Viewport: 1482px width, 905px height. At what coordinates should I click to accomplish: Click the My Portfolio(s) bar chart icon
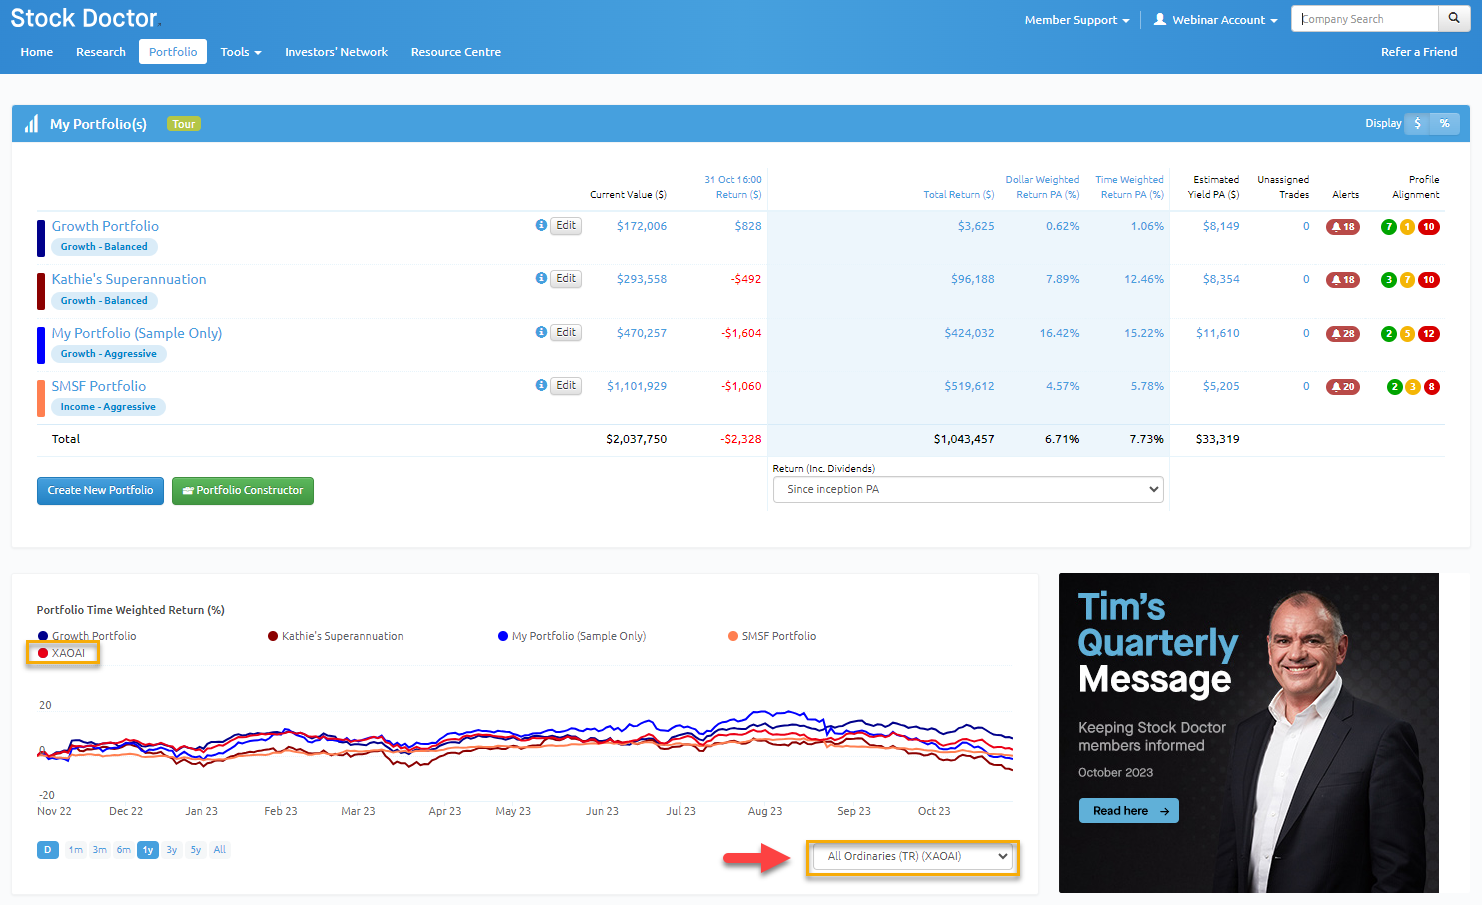pos(31,123)
